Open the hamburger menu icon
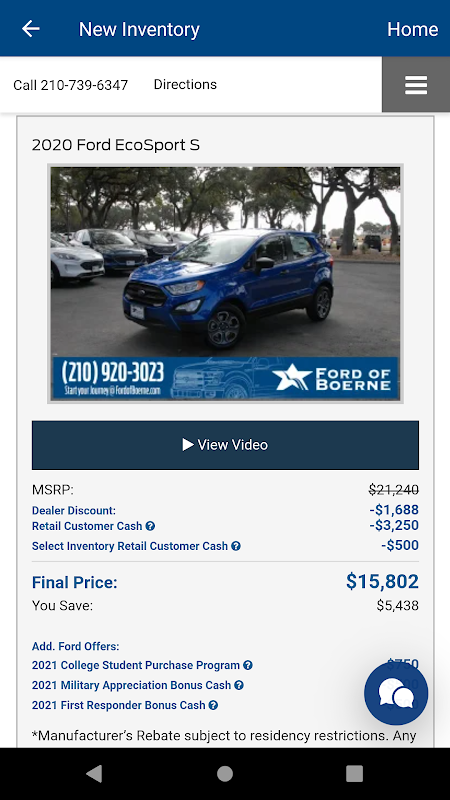This screenshot has width=450, height=800. coord(416,85)
